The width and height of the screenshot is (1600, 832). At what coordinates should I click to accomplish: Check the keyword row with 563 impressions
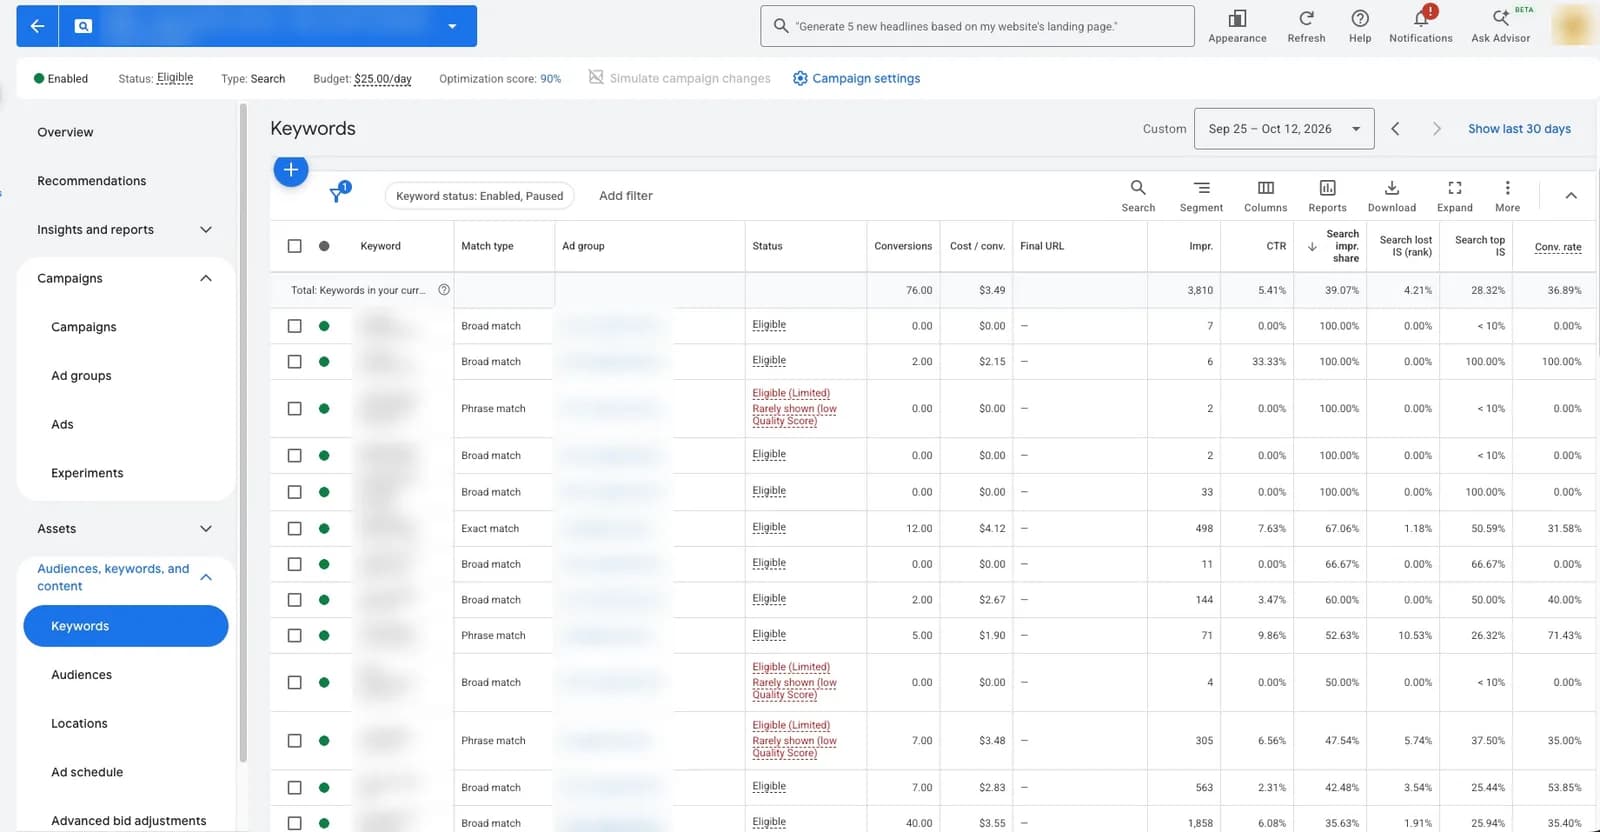tap(294, 788)
